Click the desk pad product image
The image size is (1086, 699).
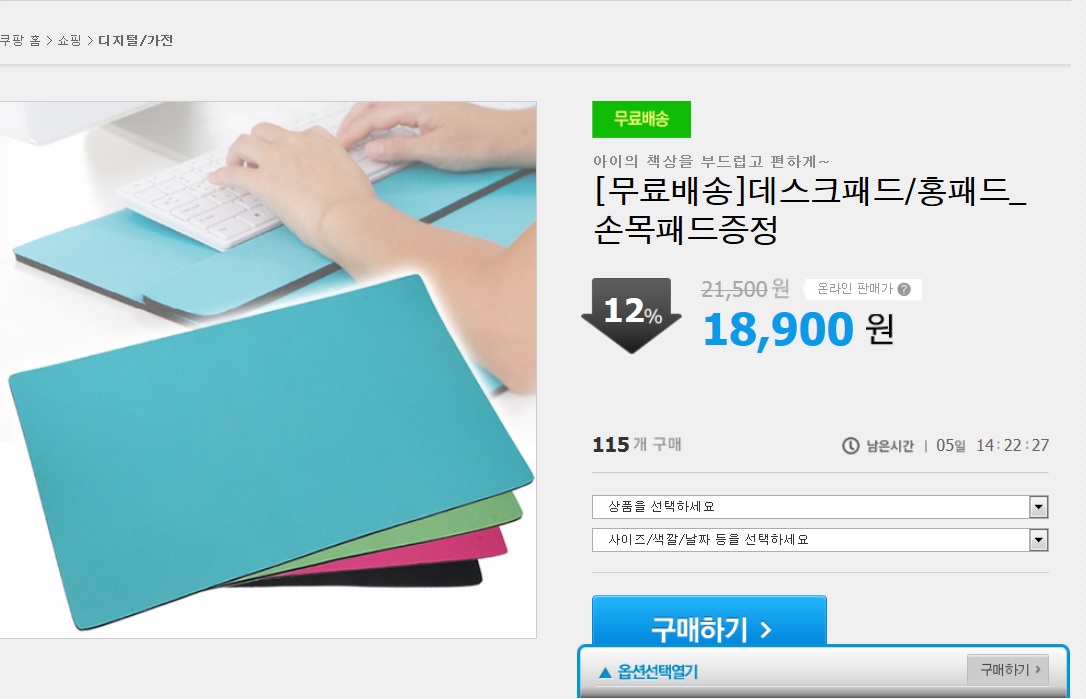pyautogui.click(x=268, y=370)
